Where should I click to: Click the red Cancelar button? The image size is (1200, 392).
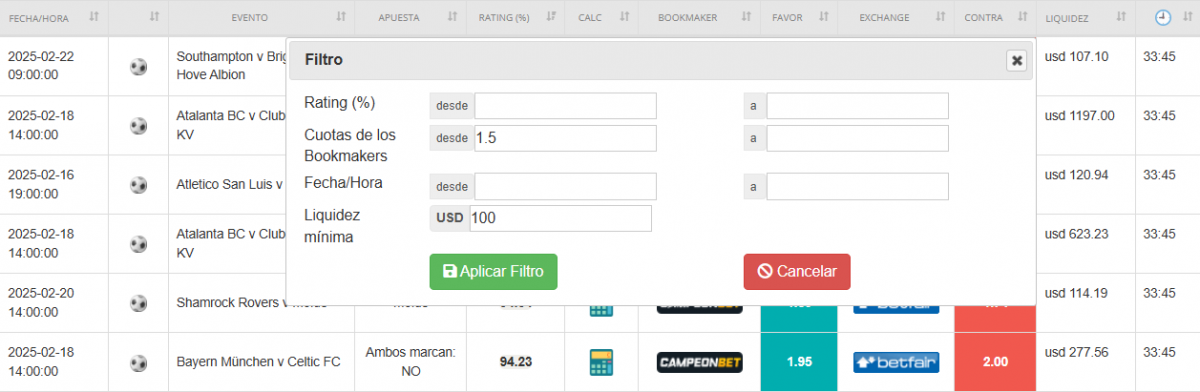(x=797, y=272)
